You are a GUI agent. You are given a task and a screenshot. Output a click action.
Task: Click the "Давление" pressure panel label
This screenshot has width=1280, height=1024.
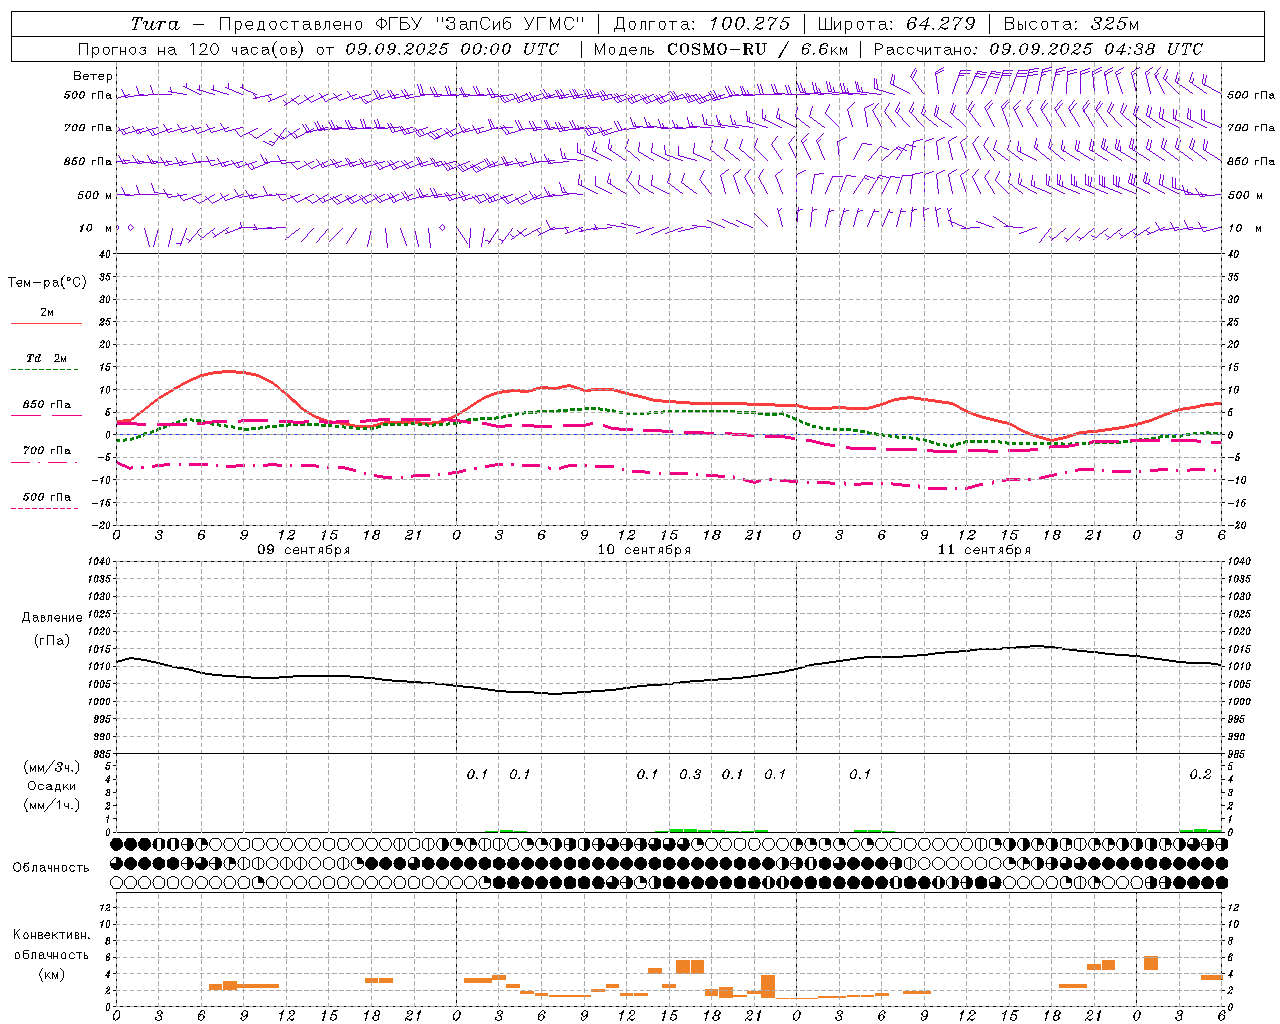point(53,618)
